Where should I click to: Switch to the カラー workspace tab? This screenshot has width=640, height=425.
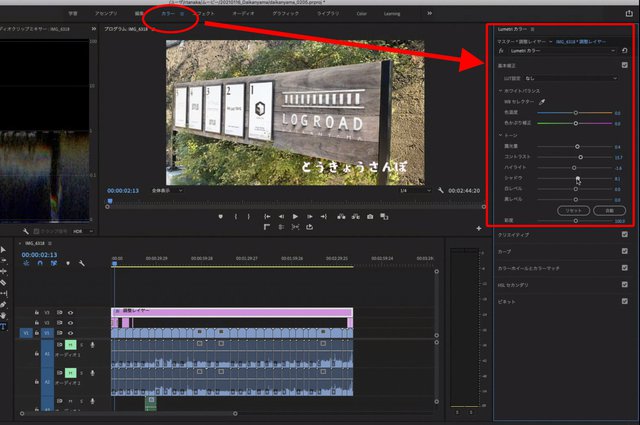[168, 15]
